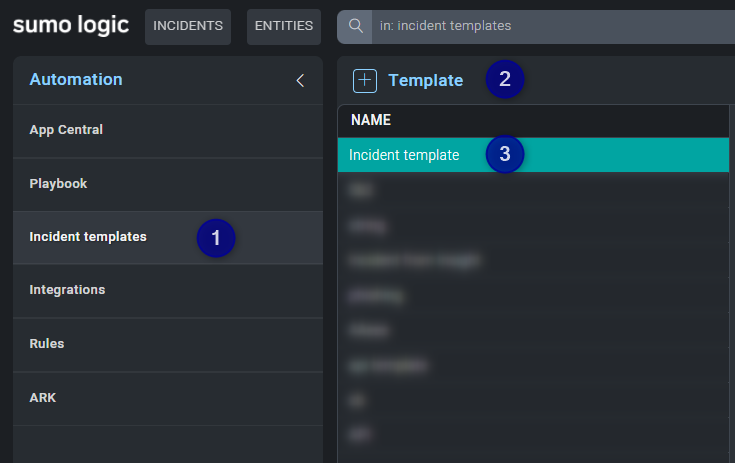Select the highlighted Incident template row

click(404, 155)
